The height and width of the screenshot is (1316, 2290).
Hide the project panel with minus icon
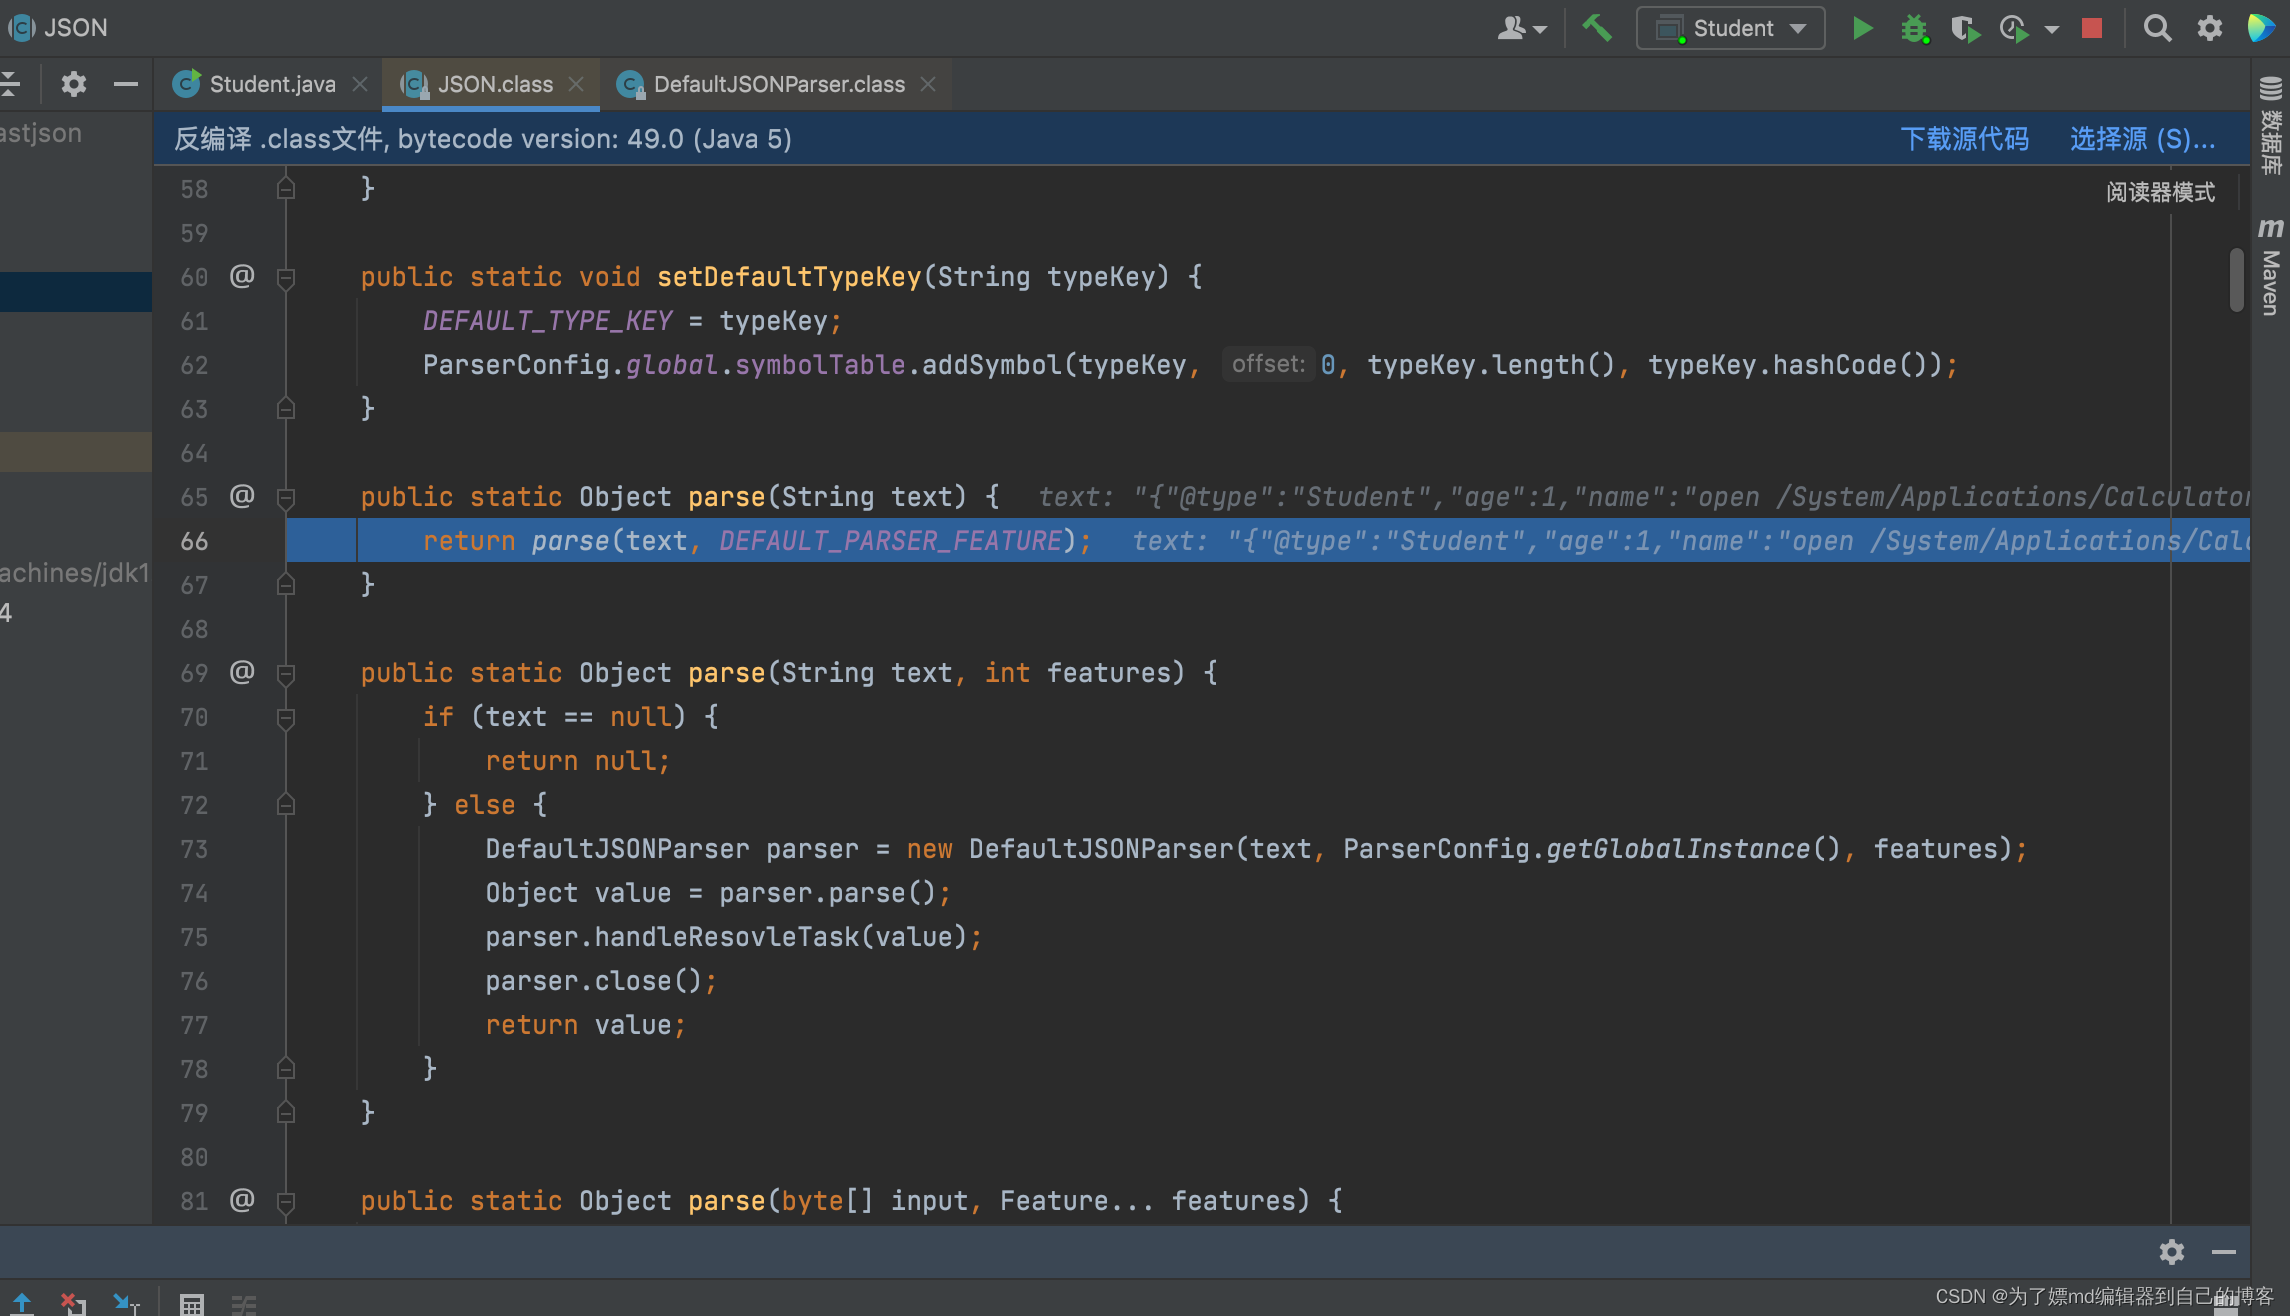(126, 84)
